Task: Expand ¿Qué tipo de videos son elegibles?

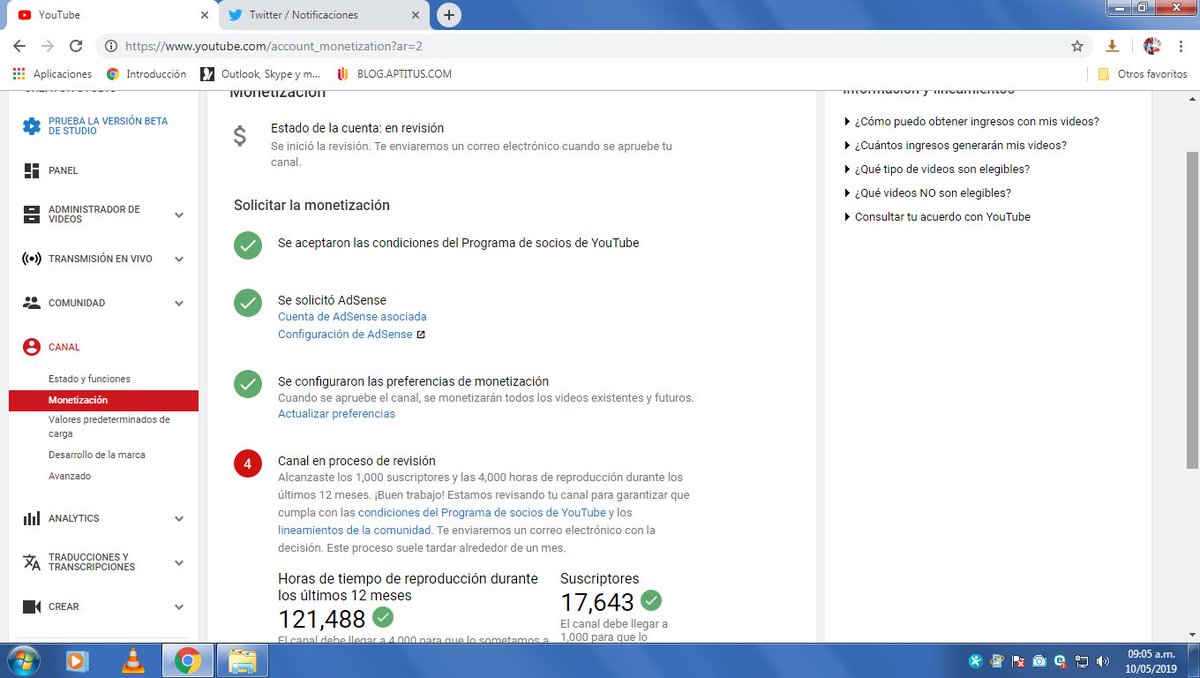Action: click(937, 169)
